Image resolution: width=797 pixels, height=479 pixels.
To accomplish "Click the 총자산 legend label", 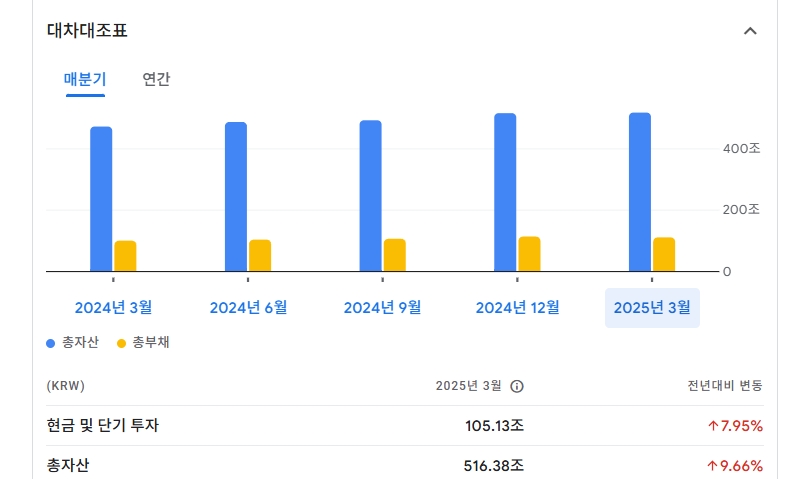I will (x=80, y=343).
